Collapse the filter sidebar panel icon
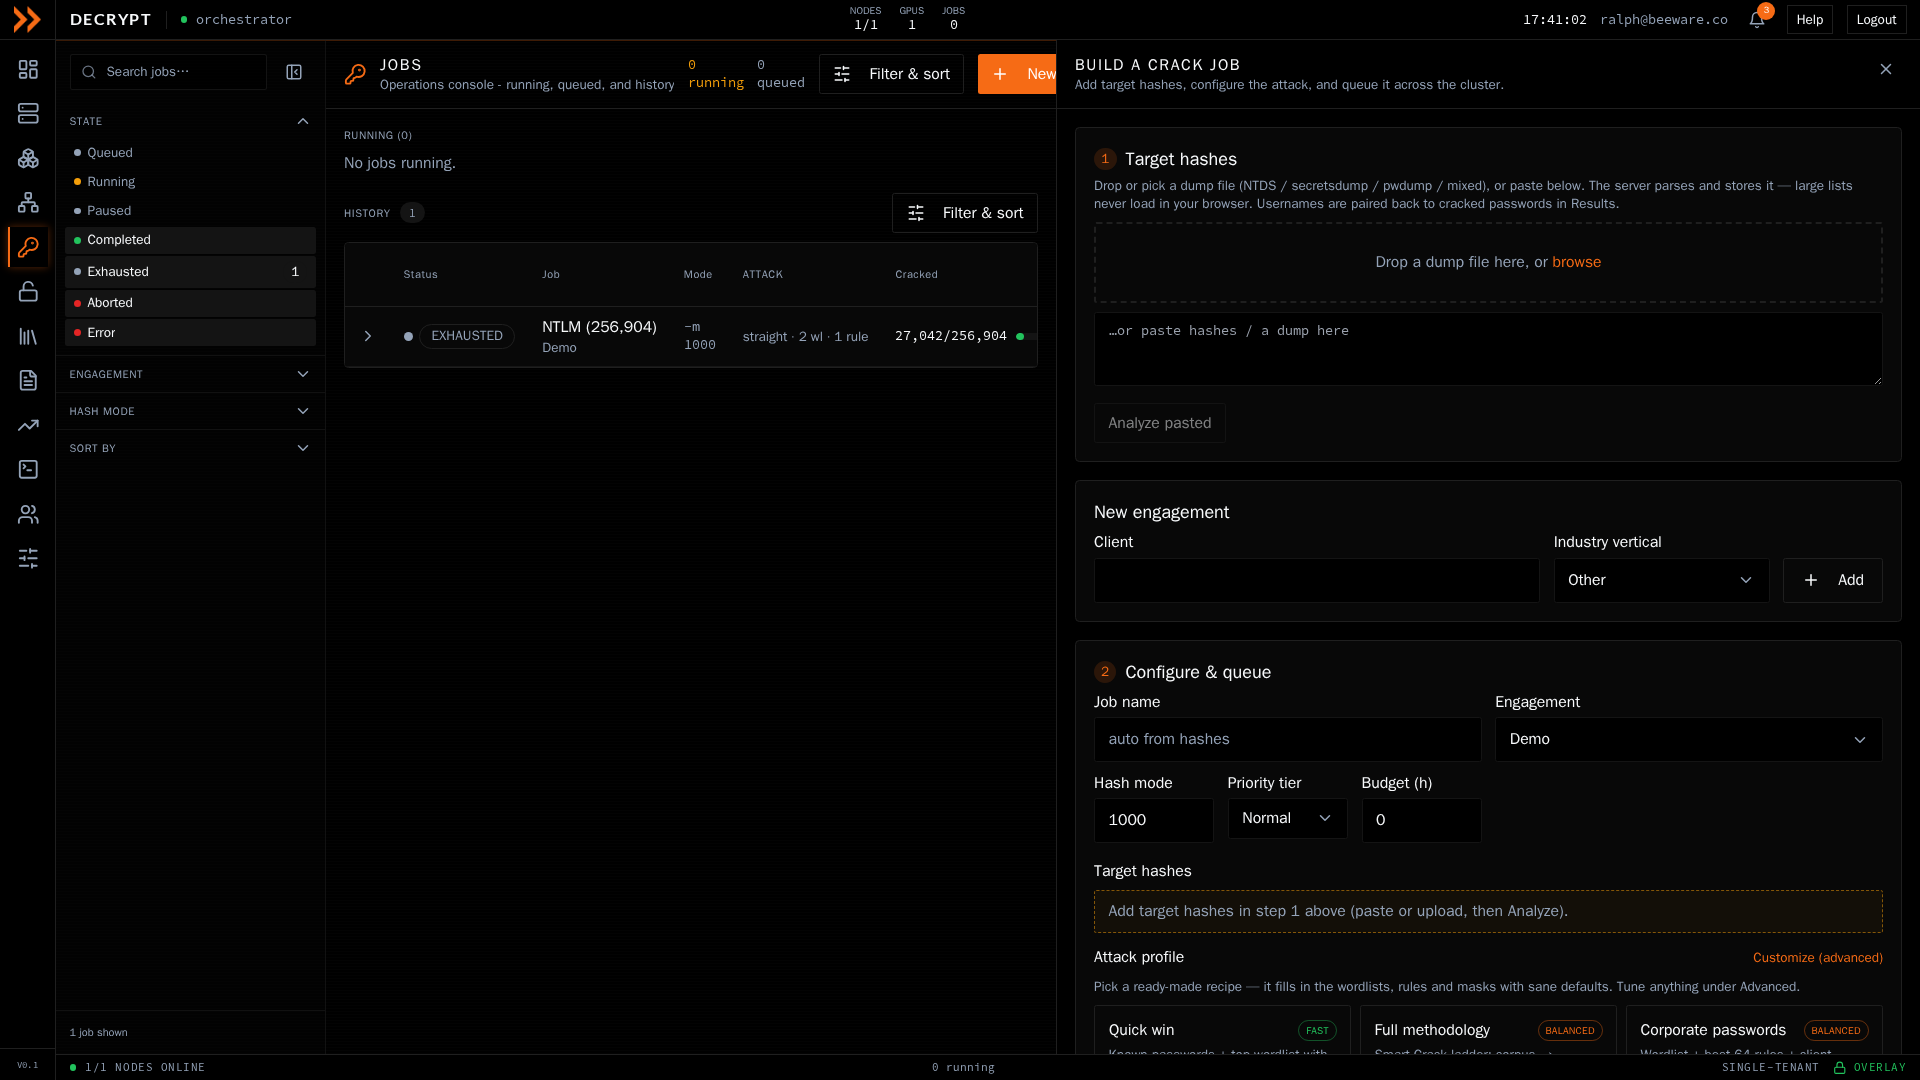1920x1080 pixels. pyautogui.click(x=294, y=72)
